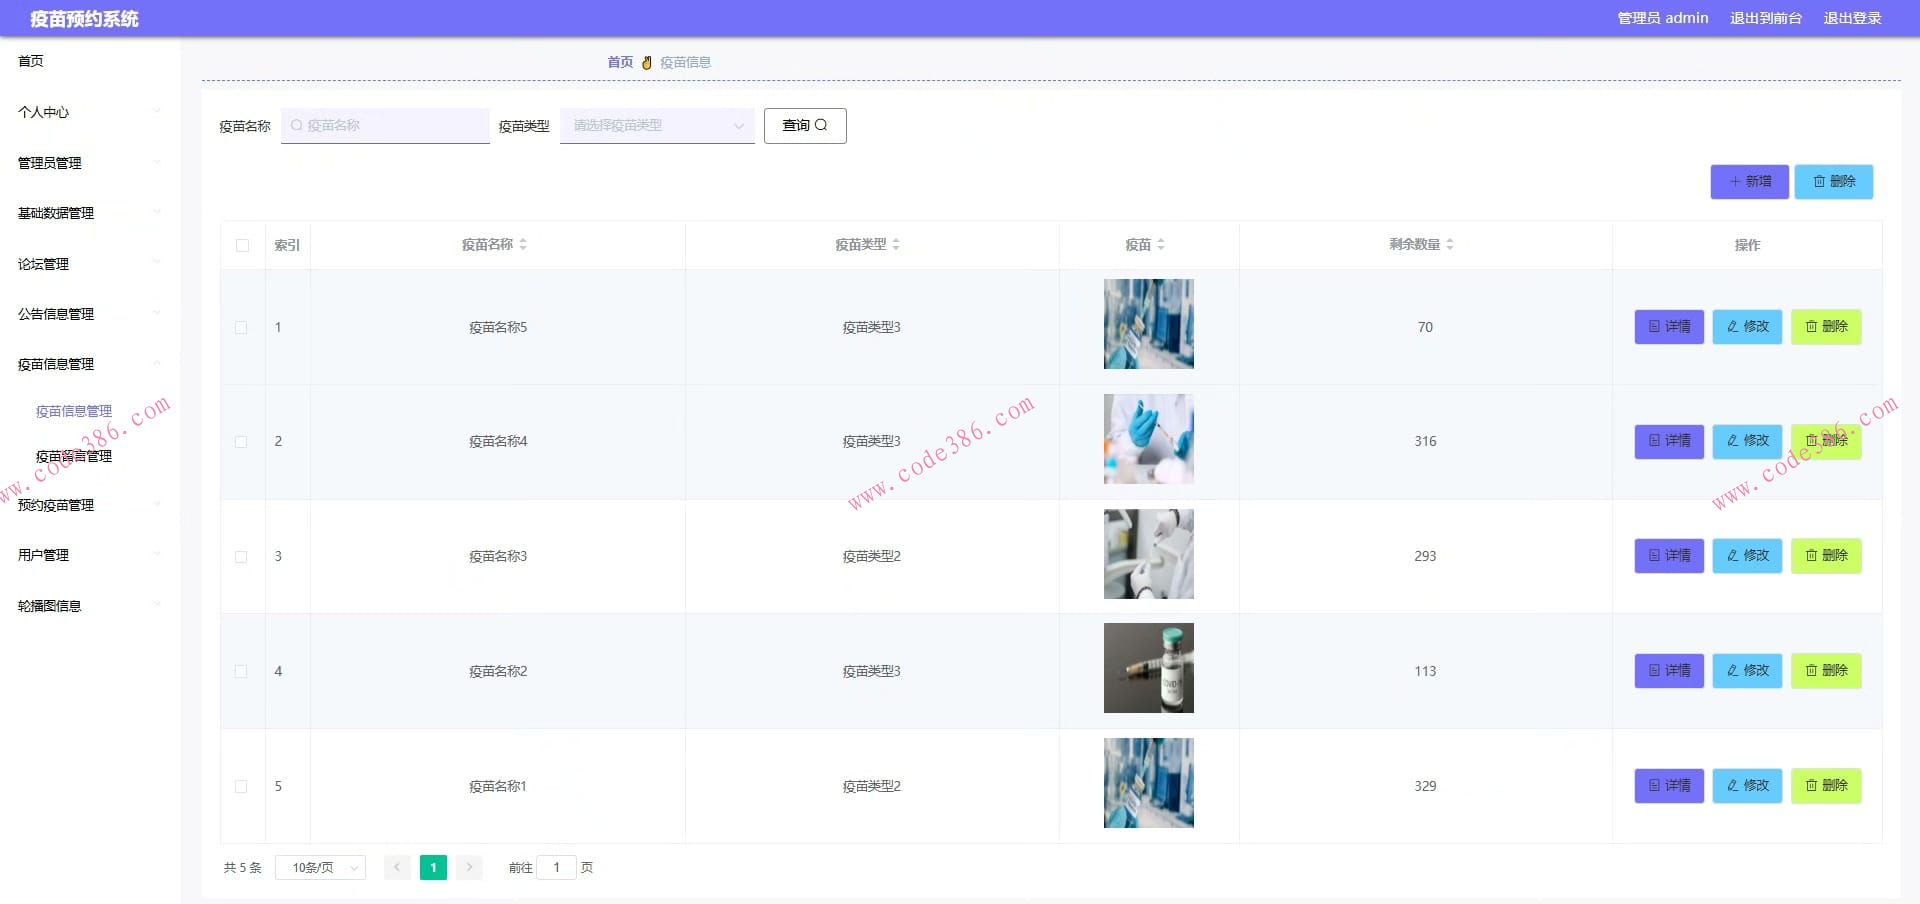Image resolution: width=1920 pixels, height=904 pixels.
Task: Delete the 疫苗名称1 row
Action: [x=1826, y=786]
